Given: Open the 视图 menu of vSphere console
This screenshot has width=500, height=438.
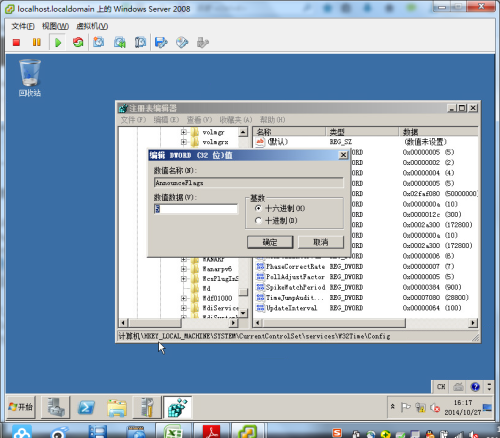Looking at the screenshot, I should (55, 26).
